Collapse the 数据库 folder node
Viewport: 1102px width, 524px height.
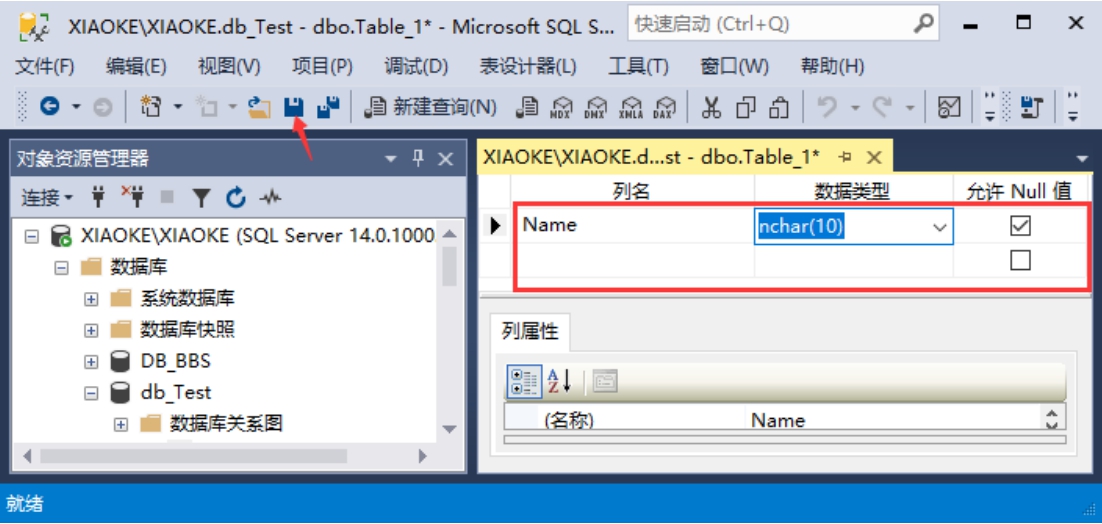tap(61, 268)
